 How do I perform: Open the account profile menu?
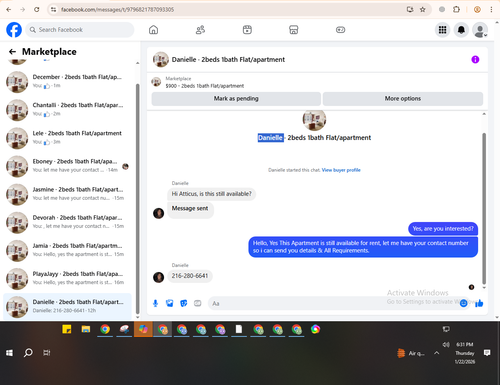(480, 30)
